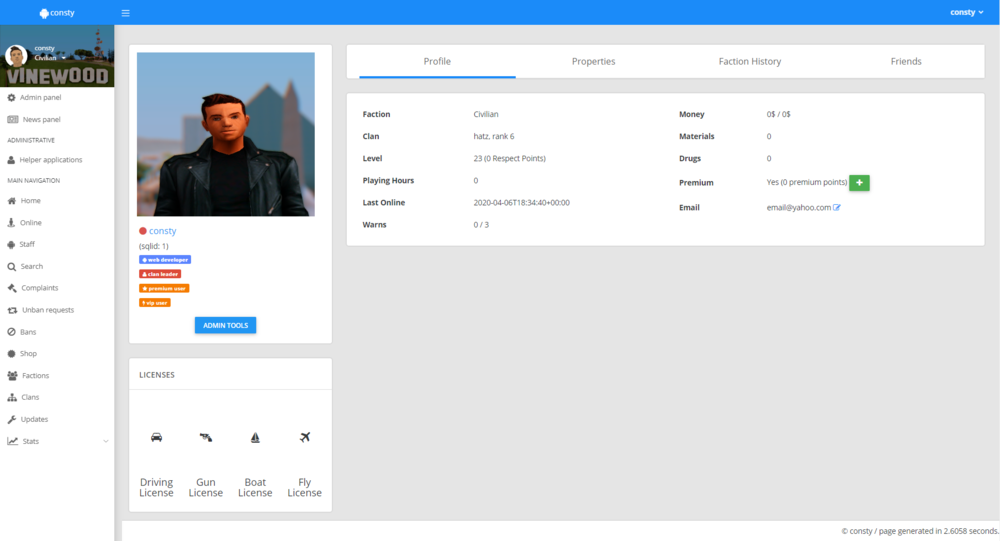Click the '(sqlid: 1)' text
The image size is (1000, 541).
click(154, 246)
